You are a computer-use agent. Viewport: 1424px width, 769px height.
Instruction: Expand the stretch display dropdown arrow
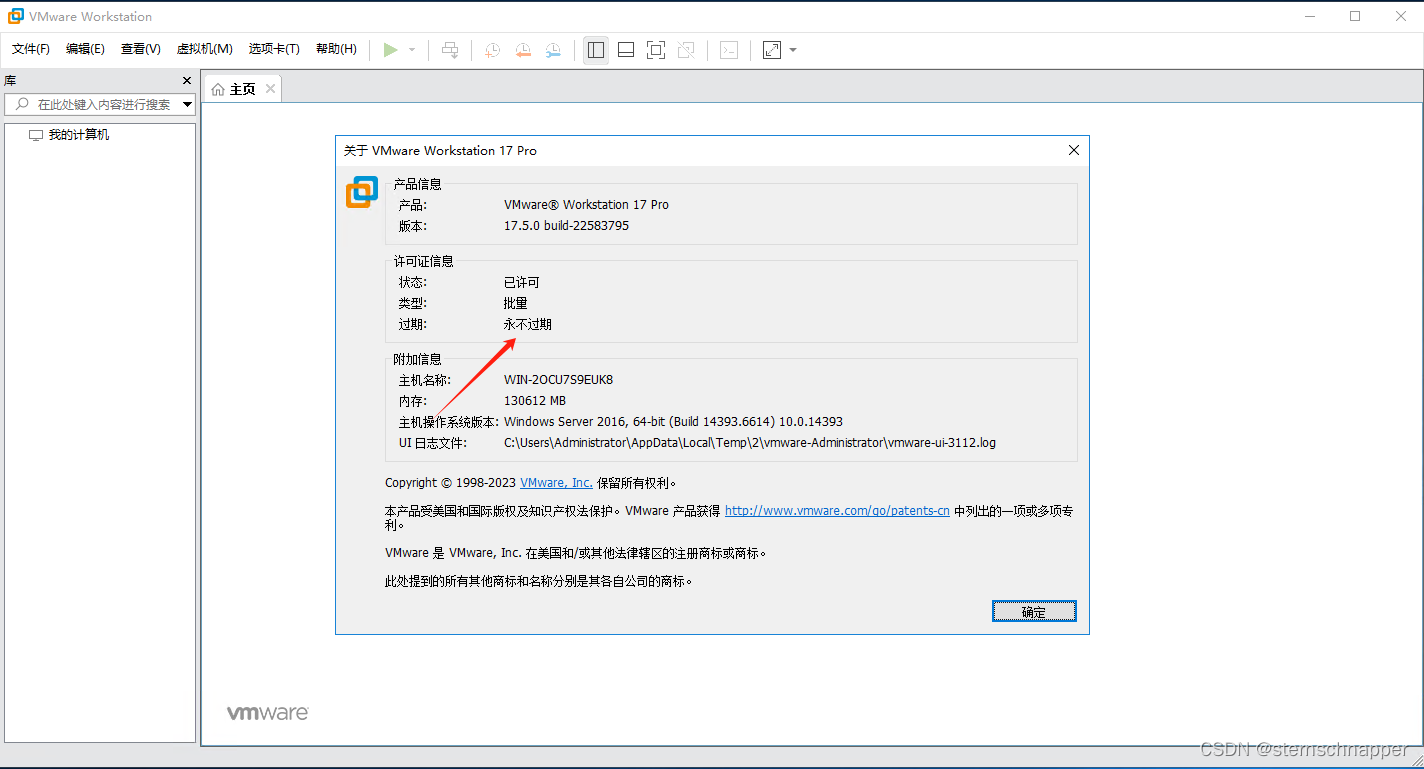793,50
